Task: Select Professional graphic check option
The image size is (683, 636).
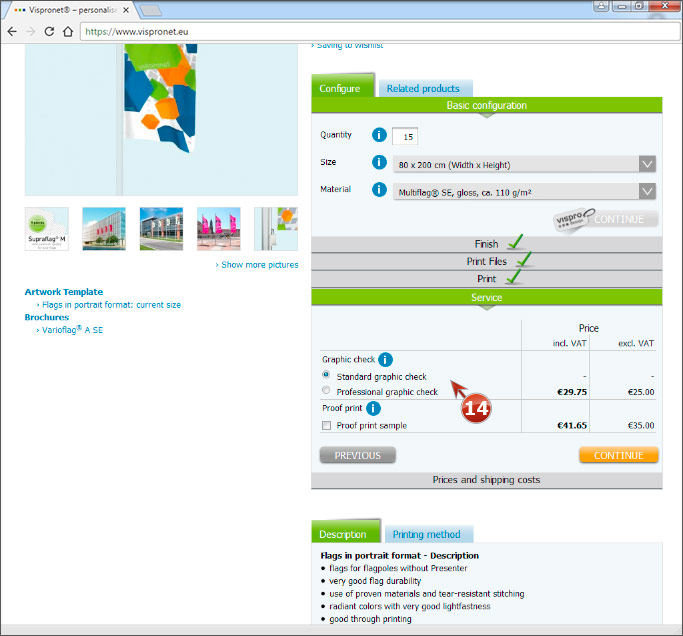Action: tap(326, 390)
